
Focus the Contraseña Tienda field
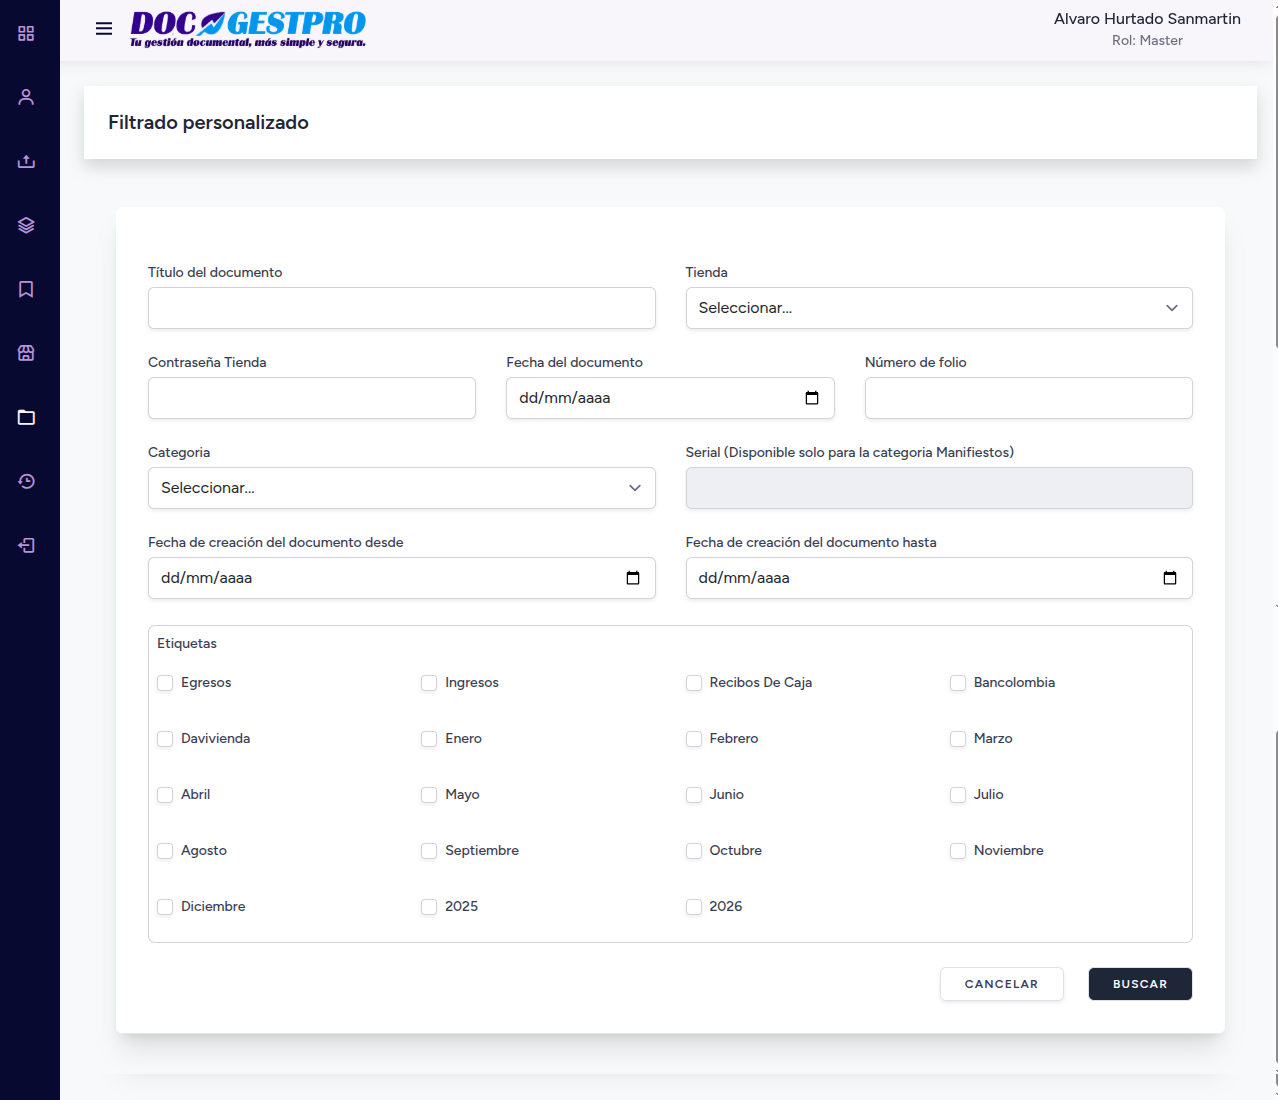pos(312,398)
